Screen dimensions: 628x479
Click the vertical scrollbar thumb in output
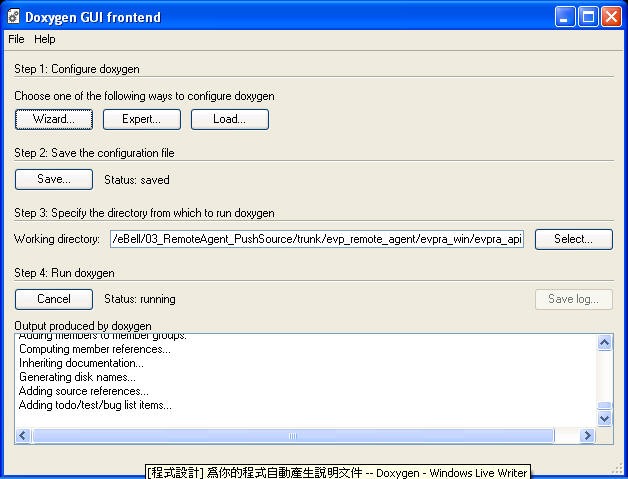[604, 406]
